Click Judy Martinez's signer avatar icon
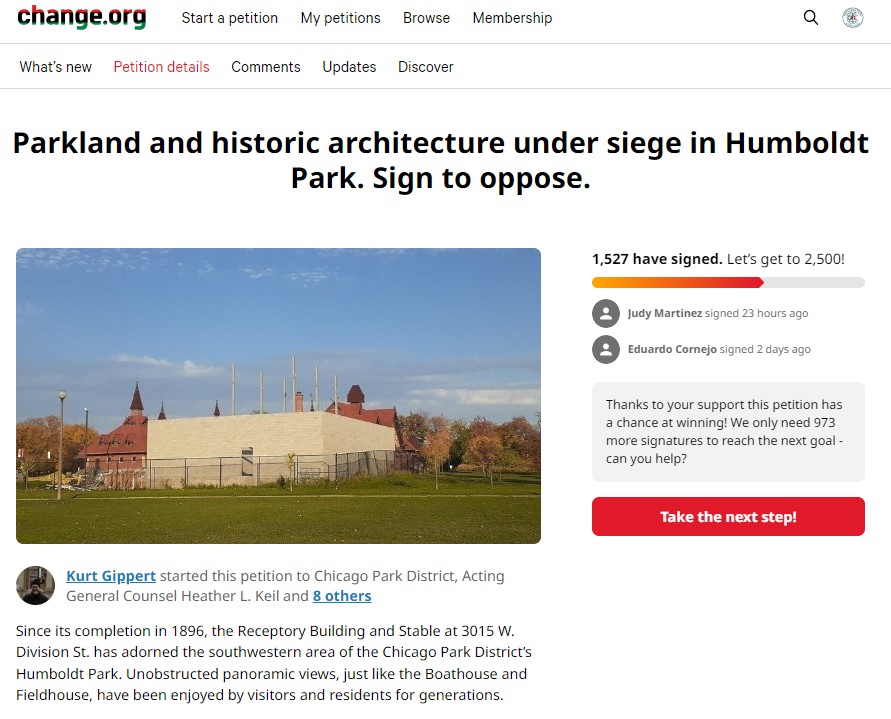The image size is (891, 719). (606, 314)
